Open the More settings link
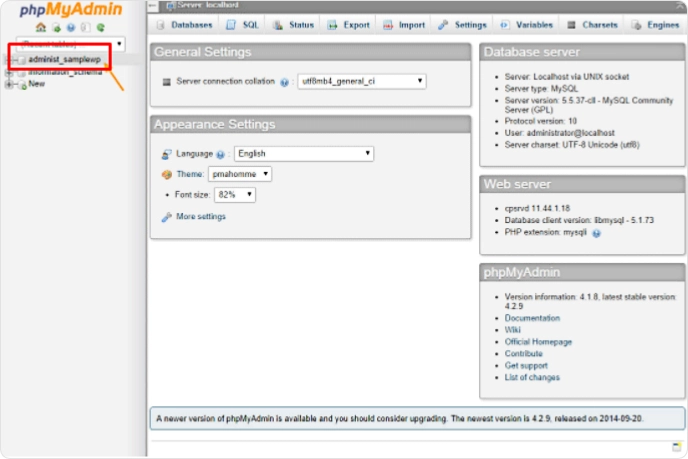This screenshot has width=688, height=459. 201,216
